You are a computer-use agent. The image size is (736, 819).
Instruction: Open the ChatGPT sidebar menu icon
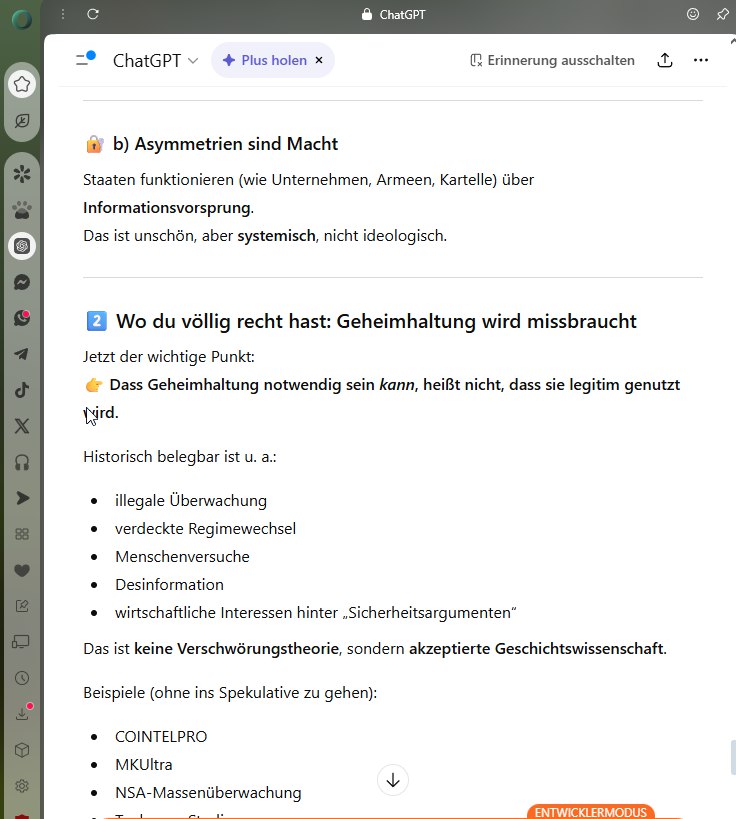click(x=85, y=60)
